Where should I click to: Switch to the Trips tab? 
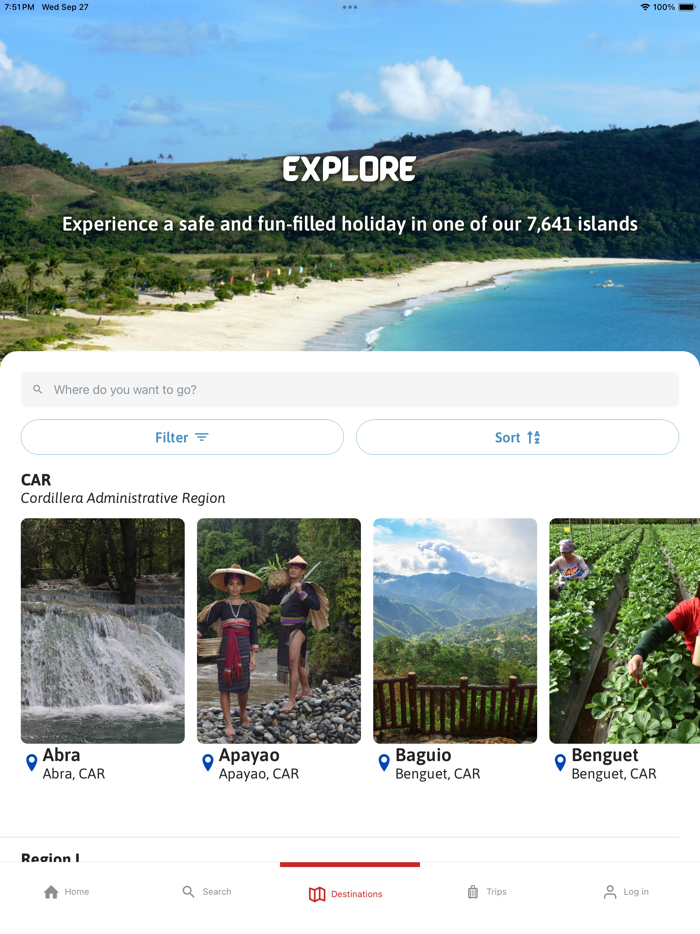(x=487, y=891)
